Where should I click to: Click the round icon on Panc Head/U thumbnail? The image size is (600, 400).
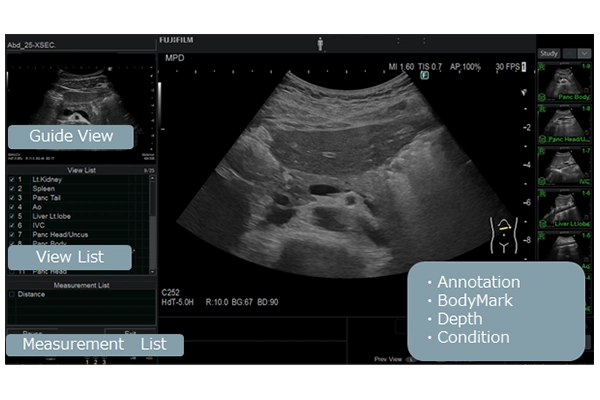tap(542, 139)
